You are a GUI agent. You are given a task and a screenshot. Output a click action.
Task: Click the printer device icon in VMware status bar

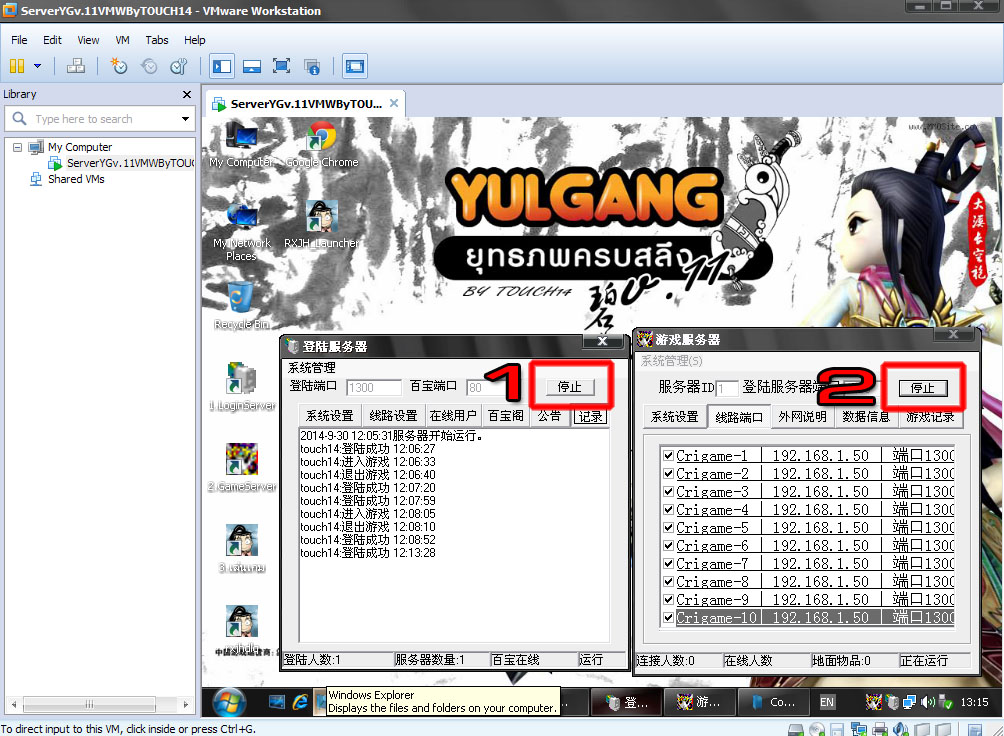[879, 729]
